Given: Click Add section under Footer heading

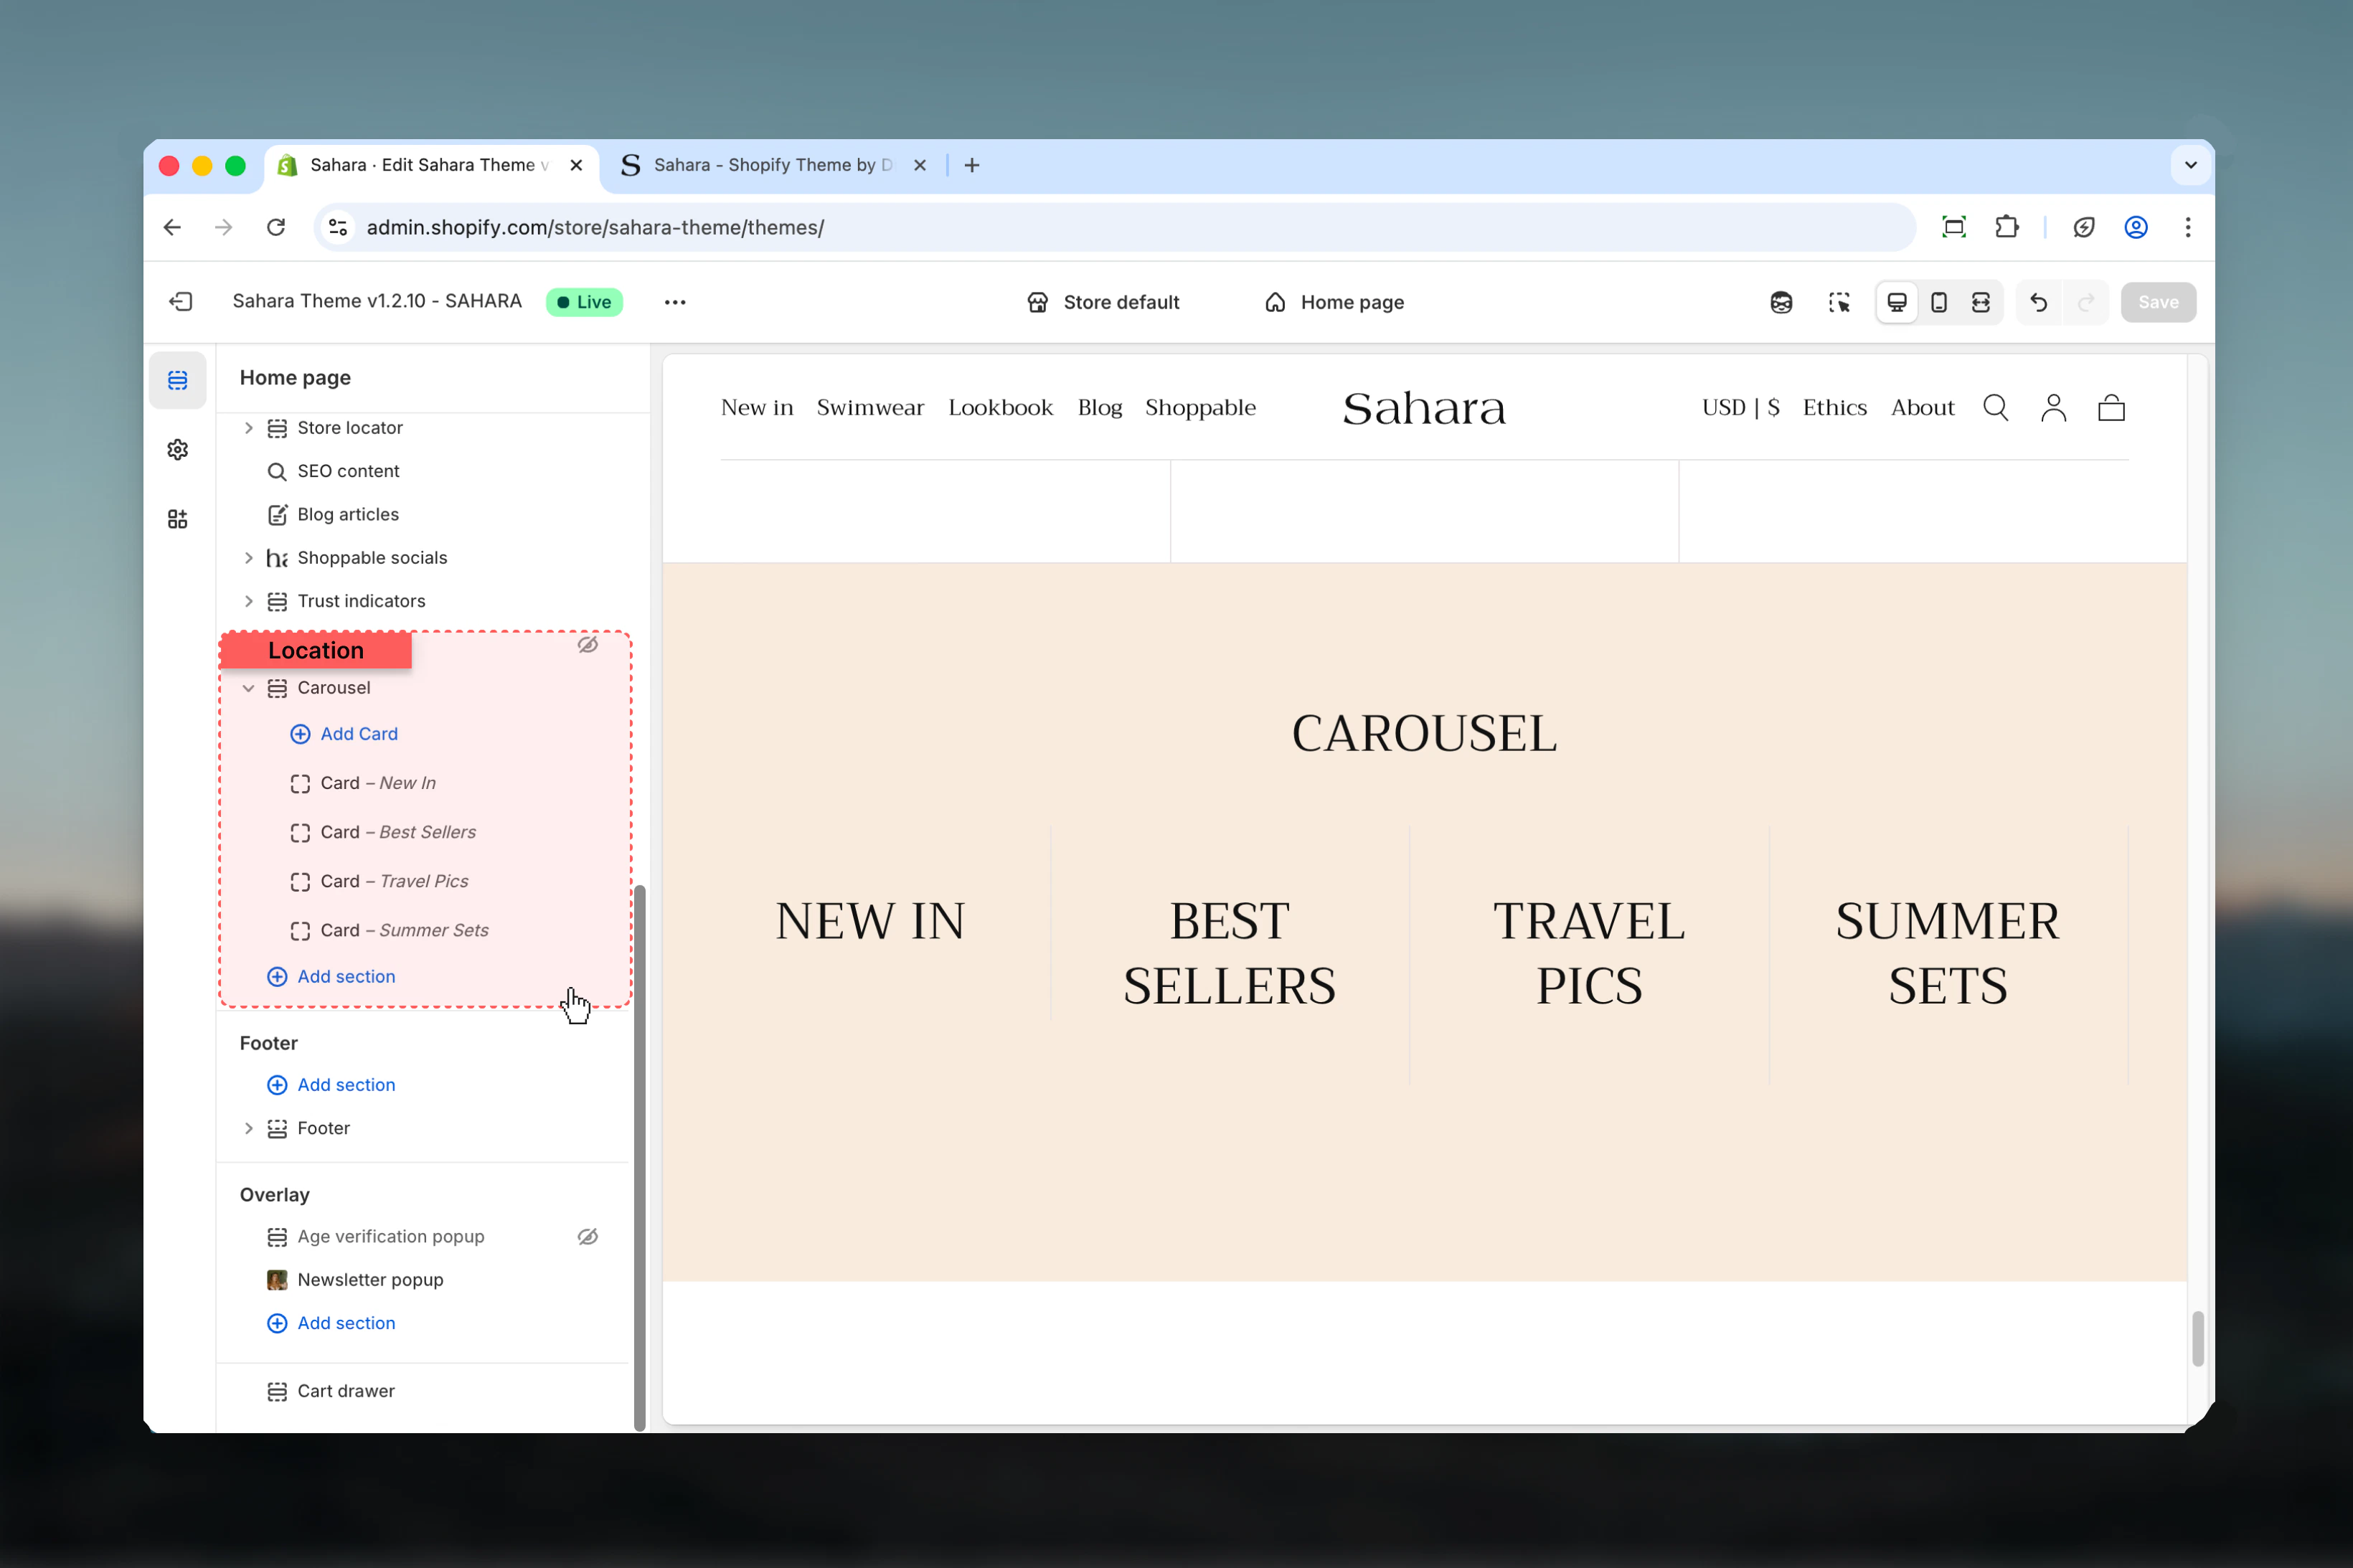Looking at the screenshot, I should 331,1085.
